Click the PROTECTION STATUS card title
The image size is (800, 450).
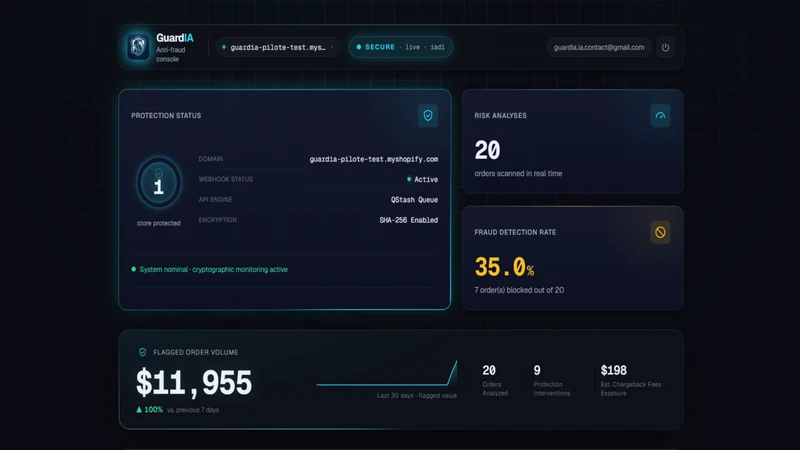pyautogui.click(x=166, y=116)
